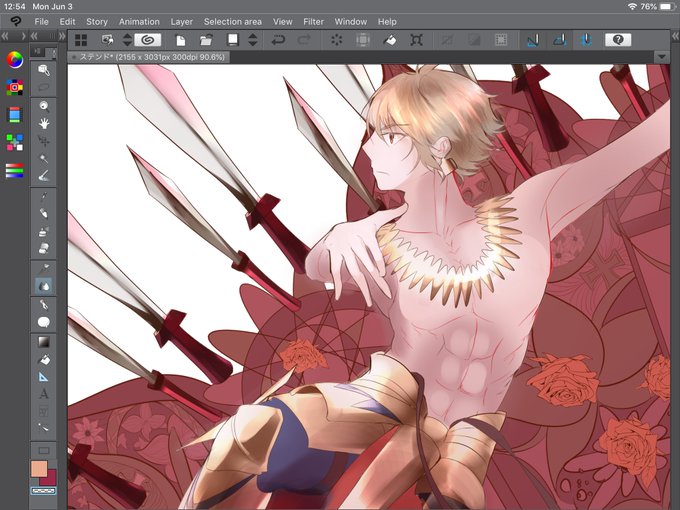Redo the action
The height and width of the screenshot is (510, 680).
(304, 40)
